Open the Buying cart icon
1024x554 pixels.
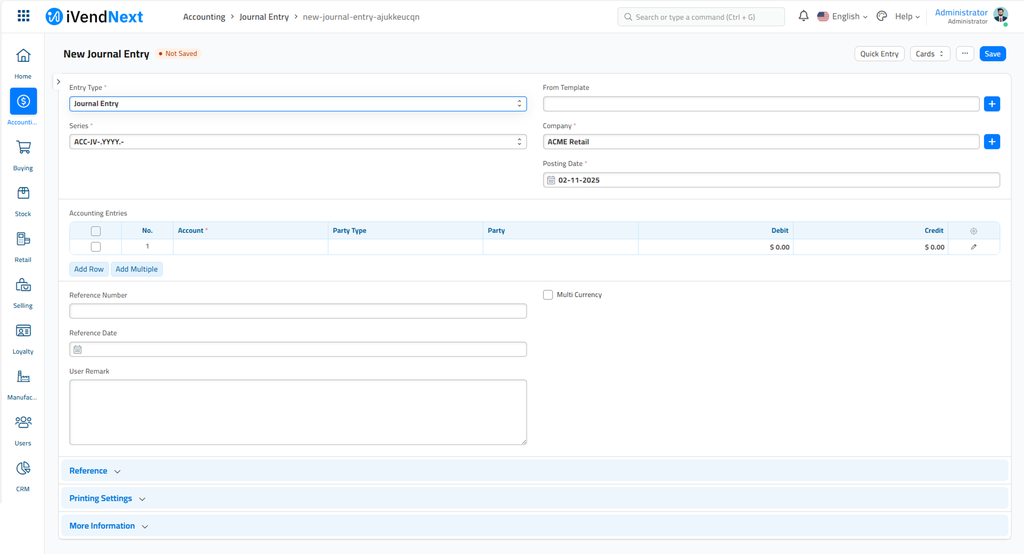click(x=23, y=148)
